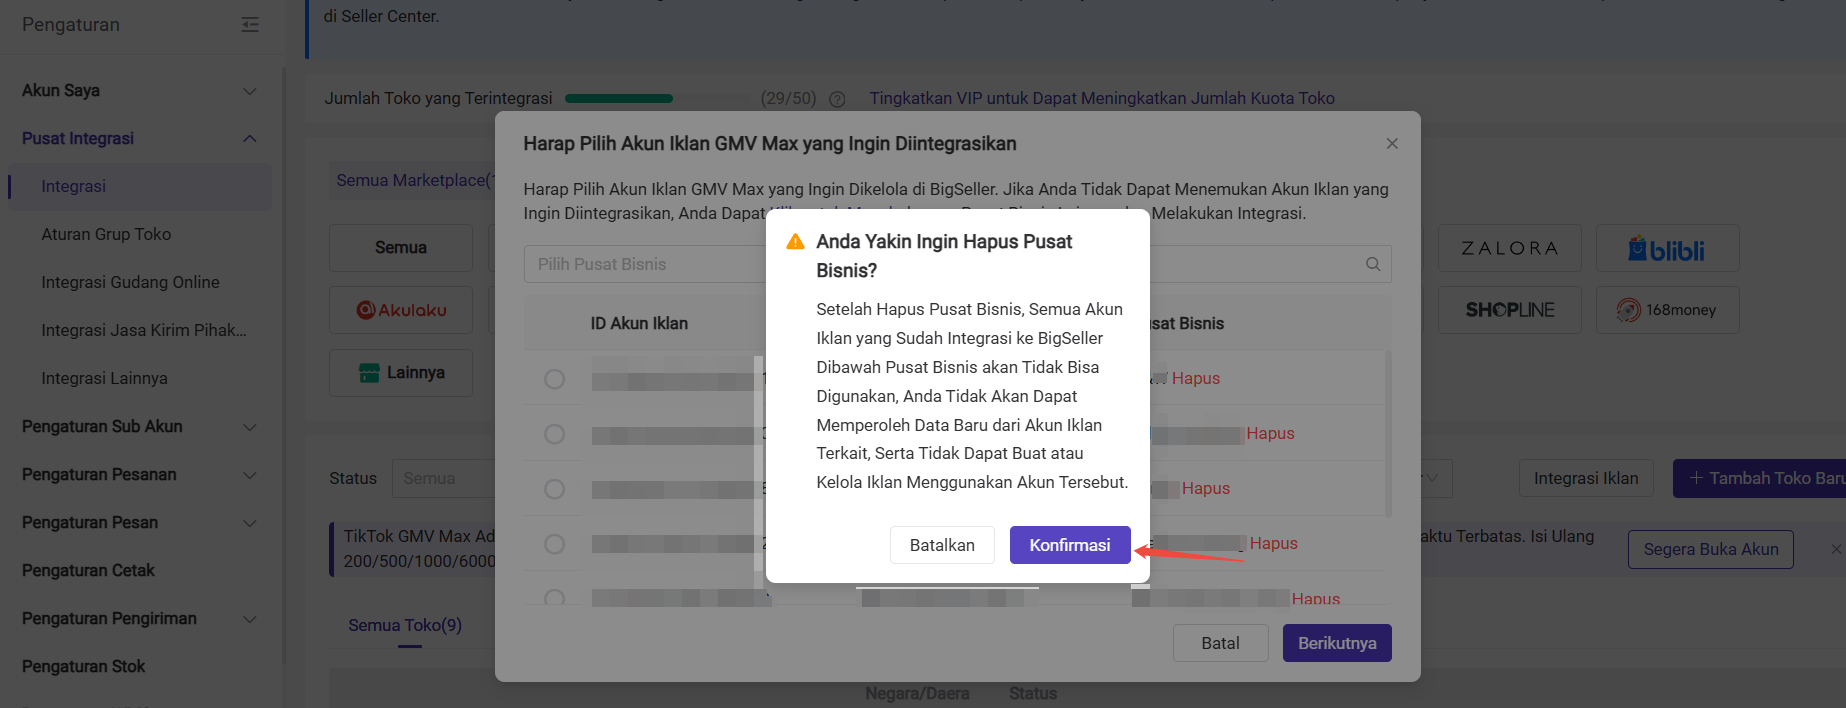This screenshot has height=708, width=1846.
Task: Click Batalkan to cancel deletion
Action: tap(941, 545)
